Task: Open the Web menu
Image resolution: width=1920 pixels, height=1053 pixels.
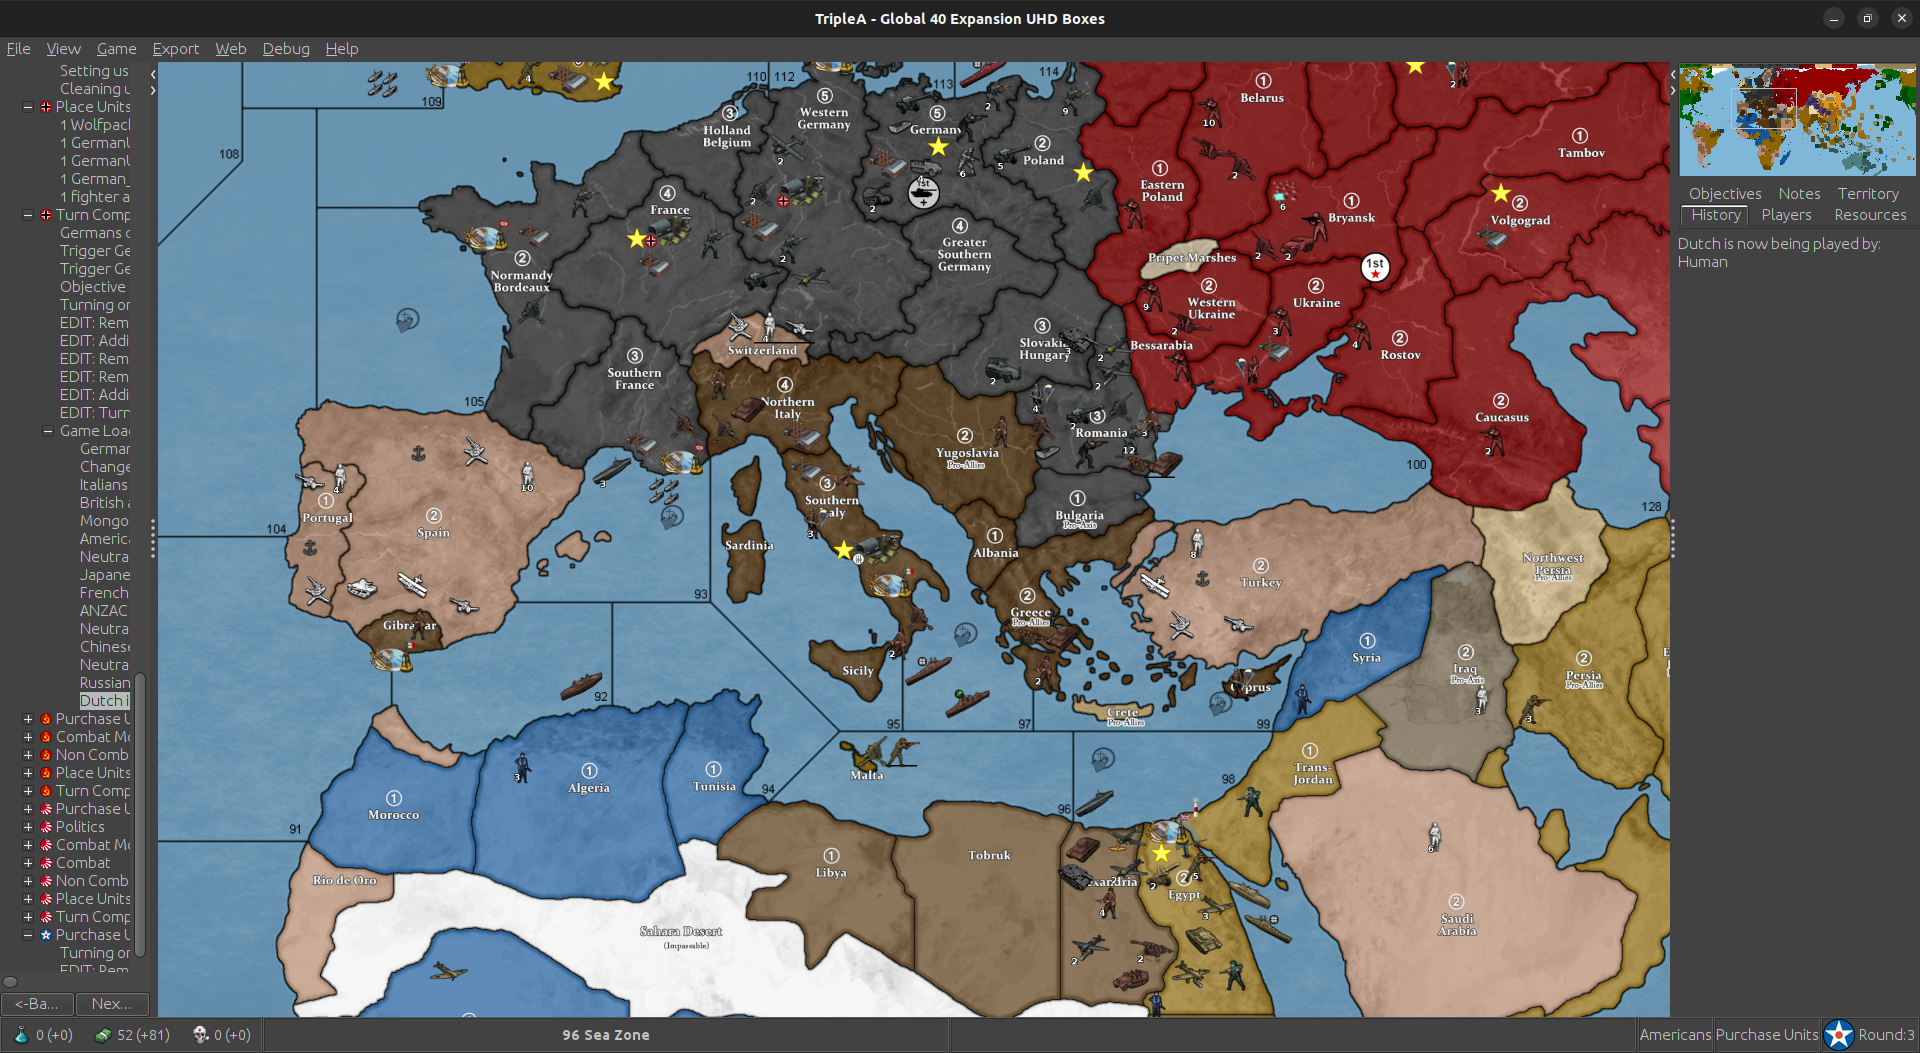Action: 230,48
